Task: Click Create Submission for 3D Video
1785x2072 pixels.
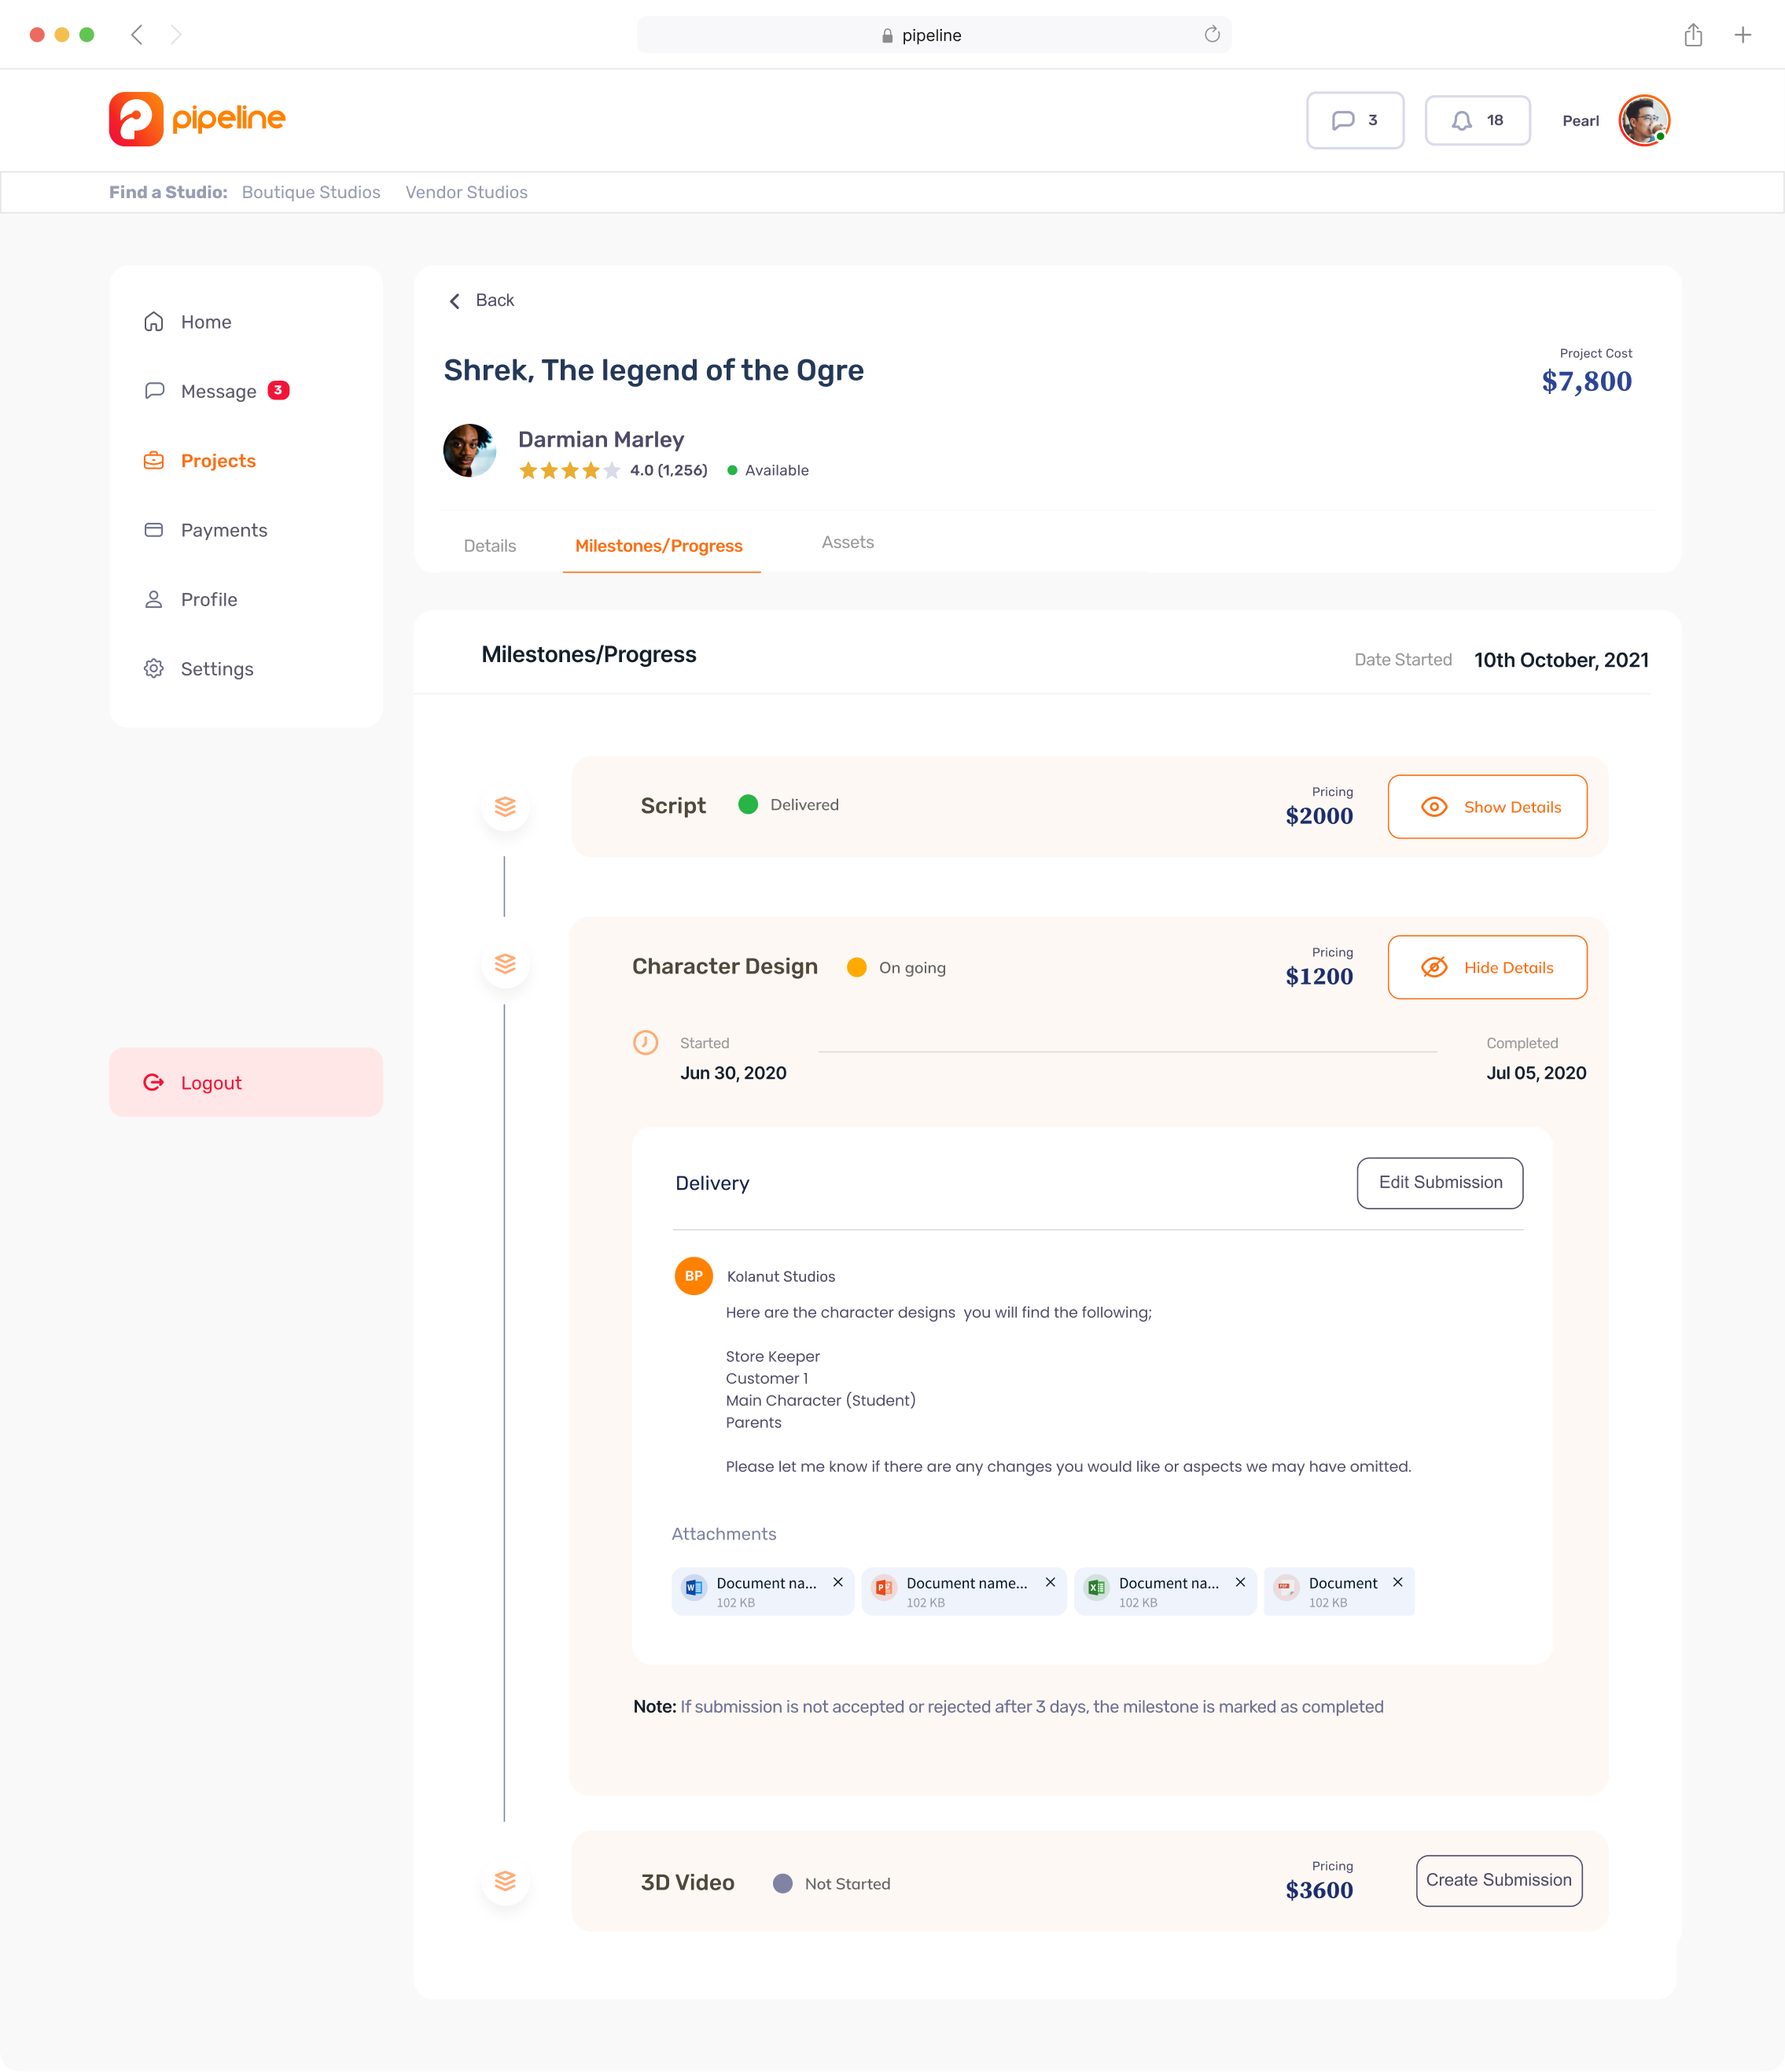Action: [1499, 1880]
